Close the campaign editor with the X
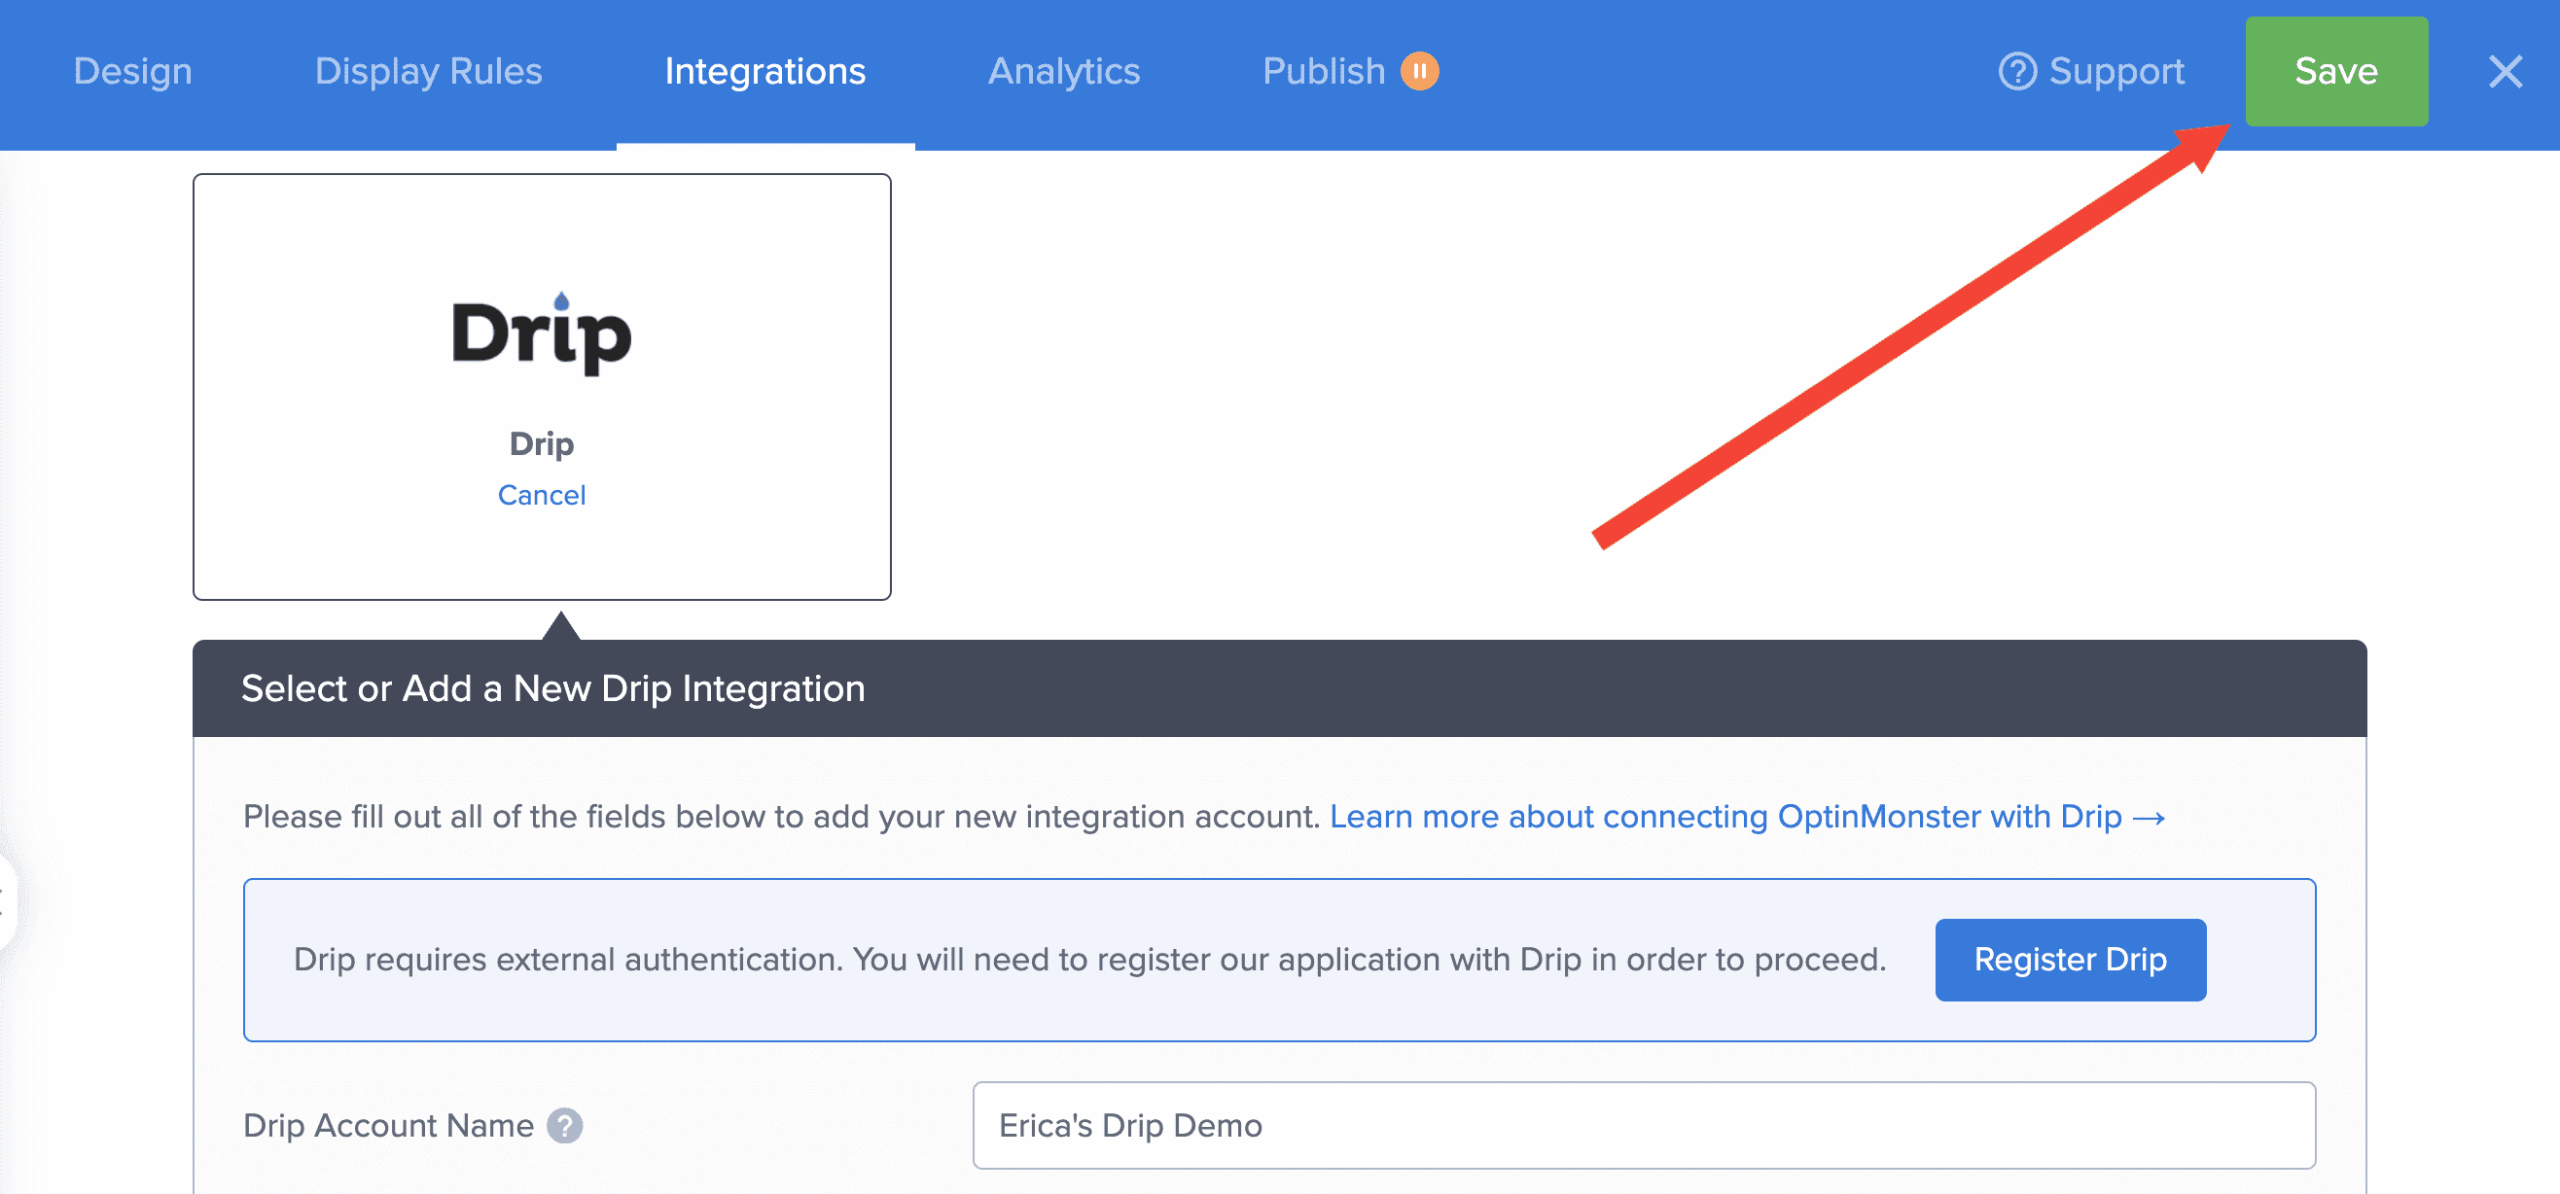Image resolution: width=2560 pixels, height=1194 pixels. pos(2507,71)
